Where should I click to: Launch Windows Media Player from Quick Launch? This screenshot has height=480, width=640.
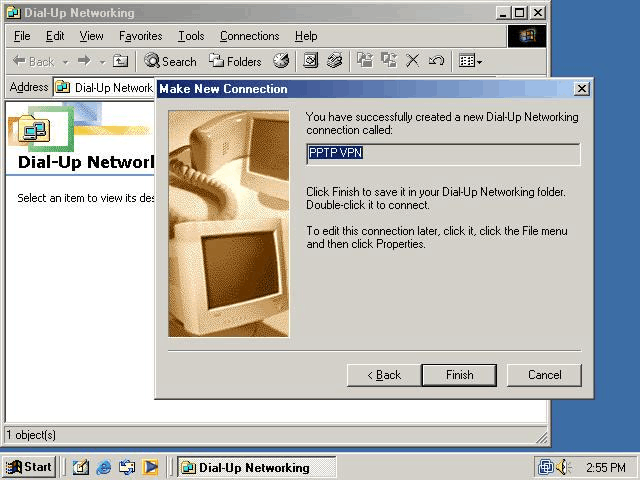150,467
